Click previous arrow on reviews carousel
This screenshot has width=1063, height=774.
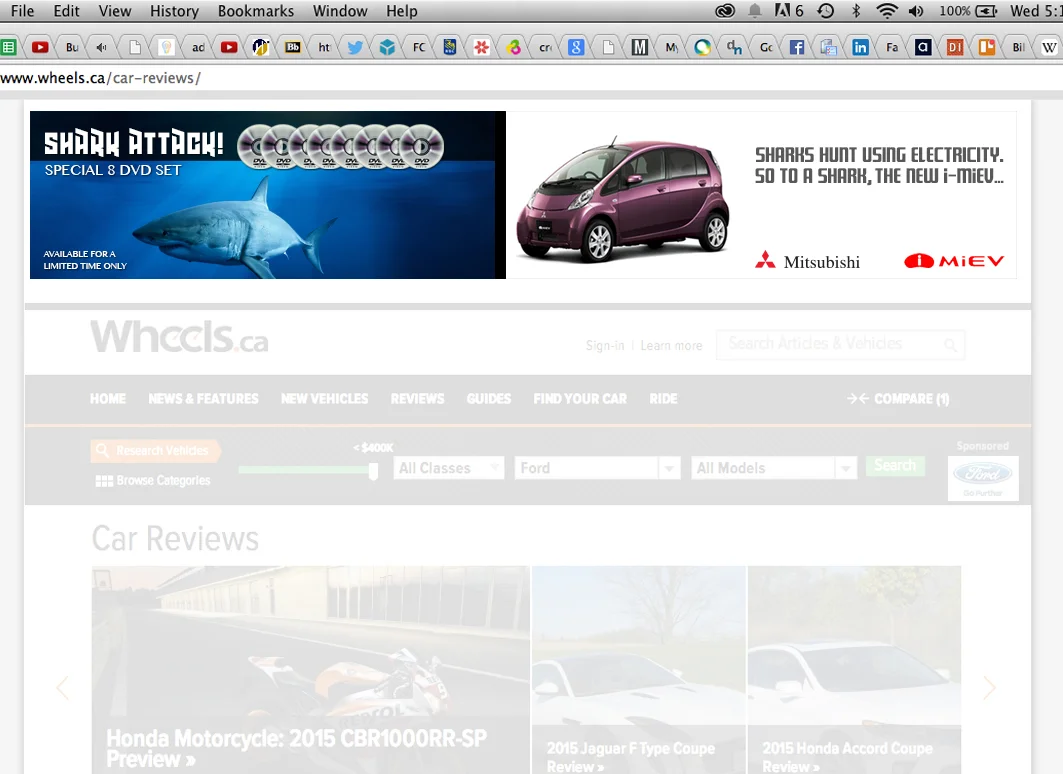(x=62, y=687)
